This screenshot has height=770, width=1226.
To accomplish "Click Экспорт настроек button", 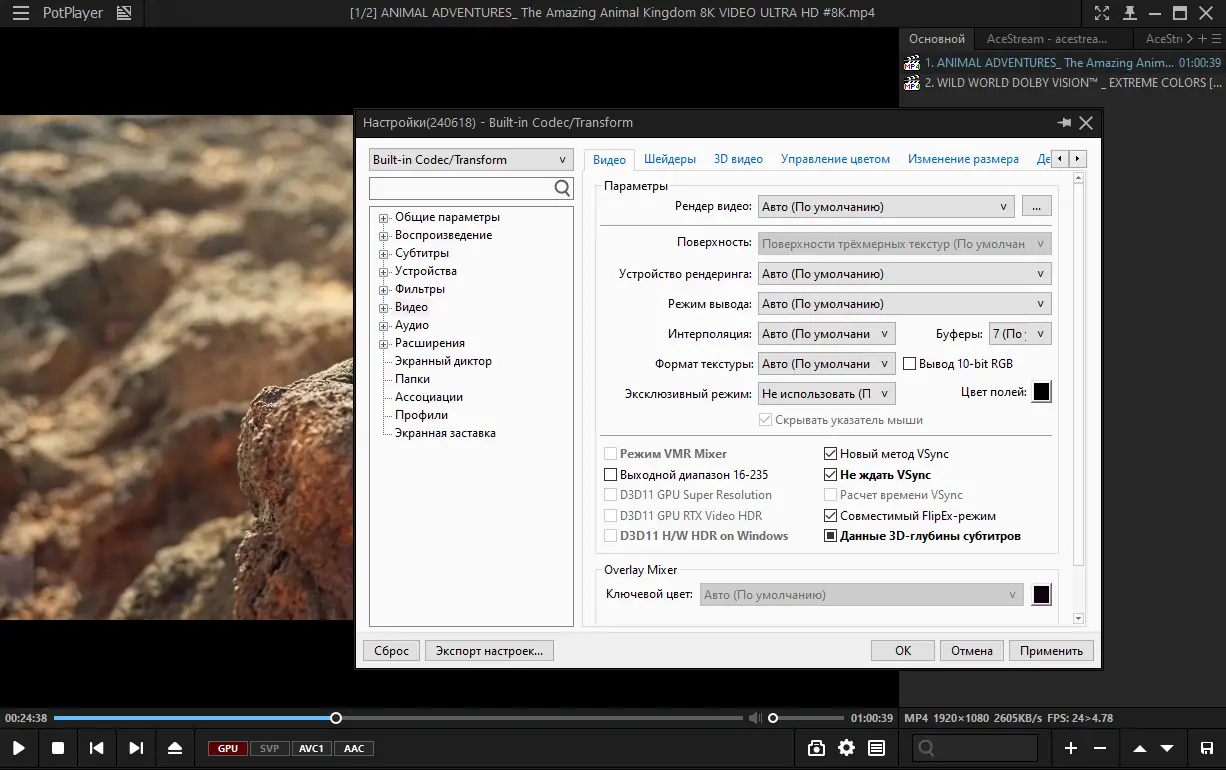I will [x=489, y=650].
